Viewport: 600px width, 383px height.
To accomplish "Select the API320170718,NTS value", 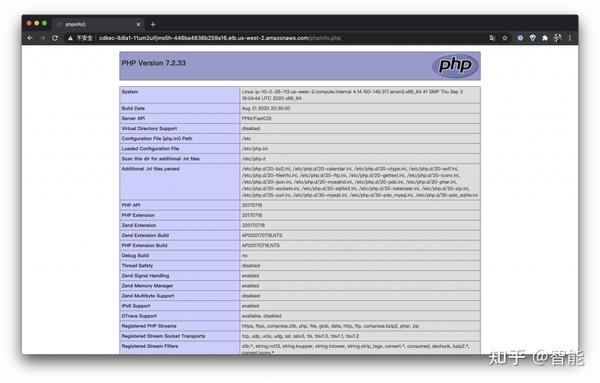I will 262,235.
